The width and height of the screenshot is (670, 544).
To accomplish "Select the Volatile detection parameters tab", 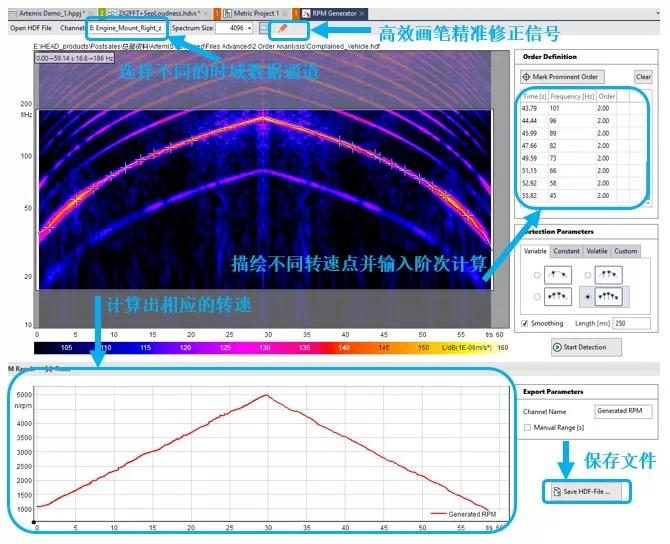I will [x=596, y=251].
